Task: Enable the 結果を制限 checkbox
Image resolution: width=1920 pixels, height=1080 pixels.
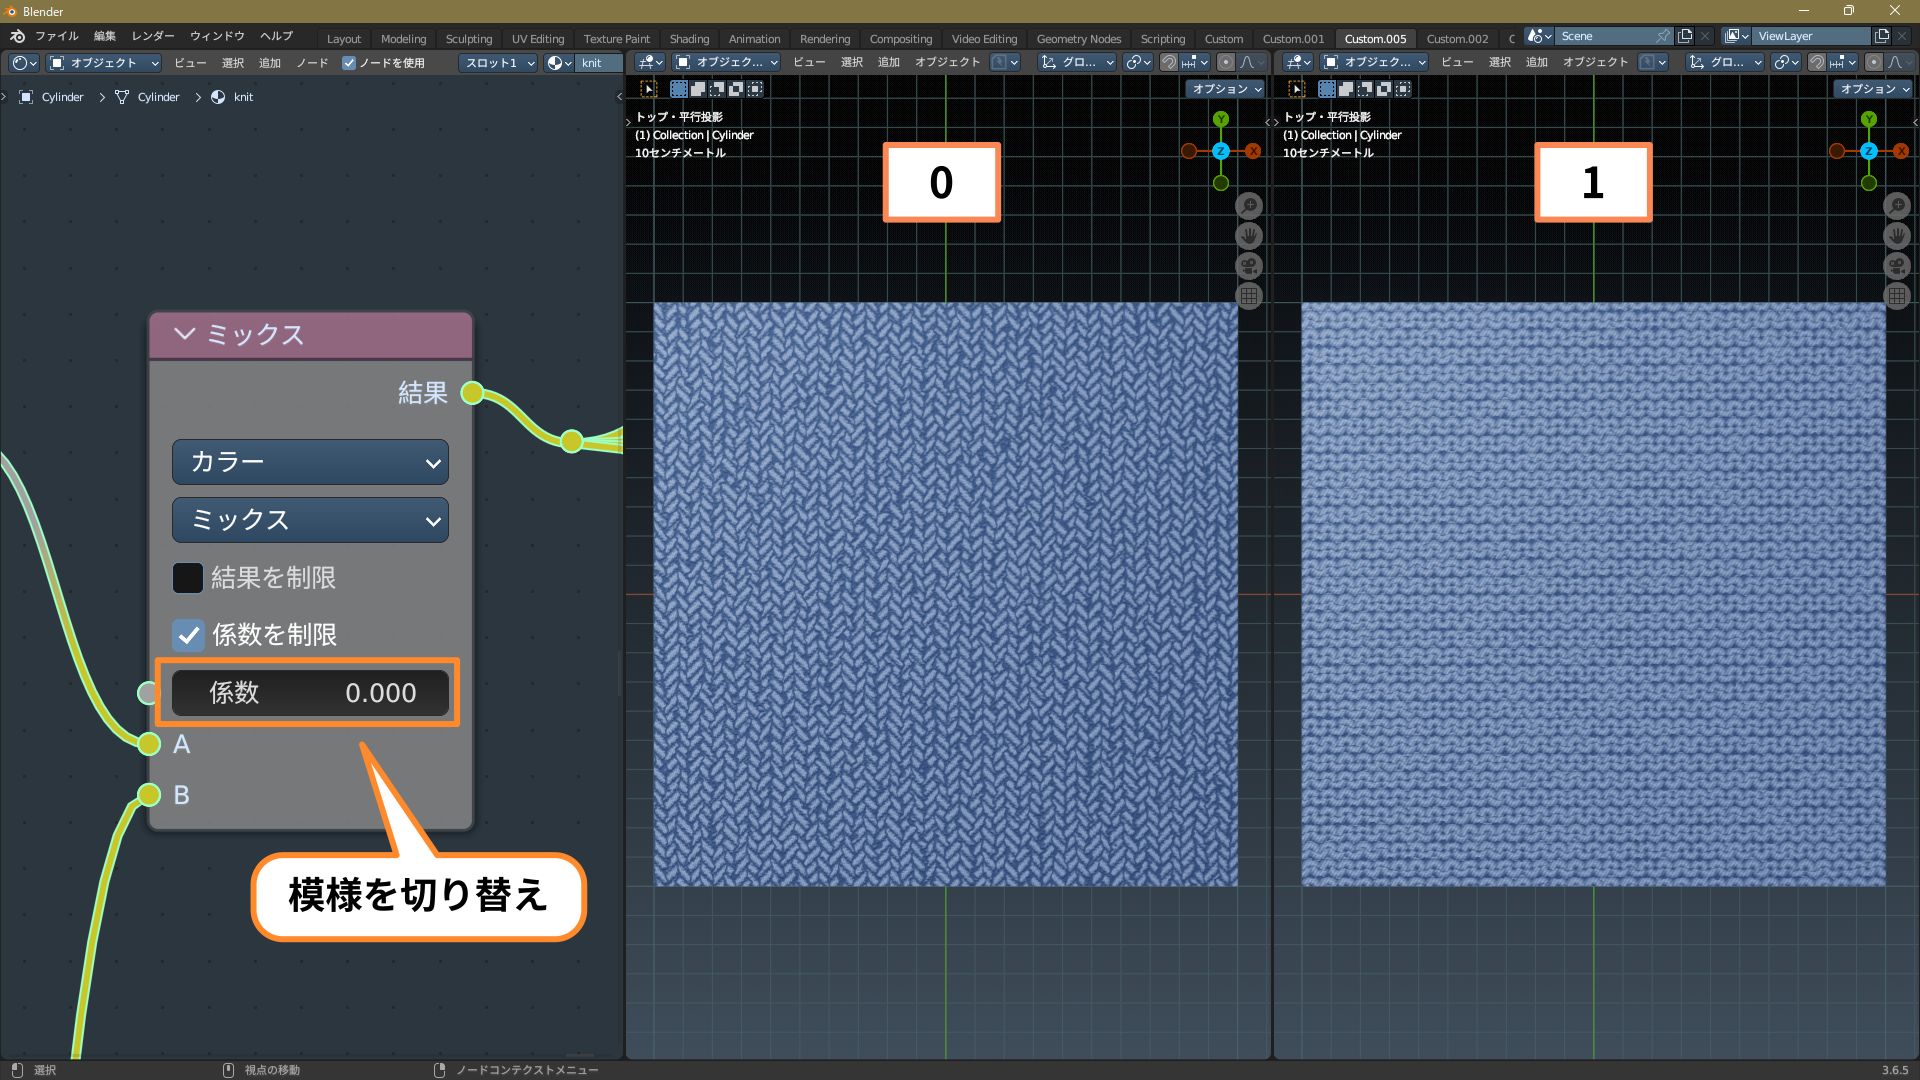Action: click(x=188, y=577)
